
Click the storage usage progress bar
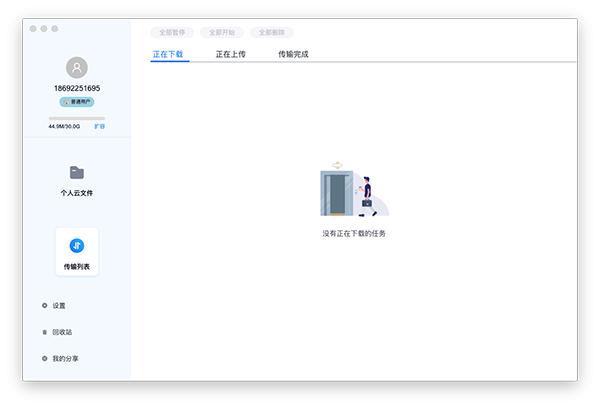point(77,119)
